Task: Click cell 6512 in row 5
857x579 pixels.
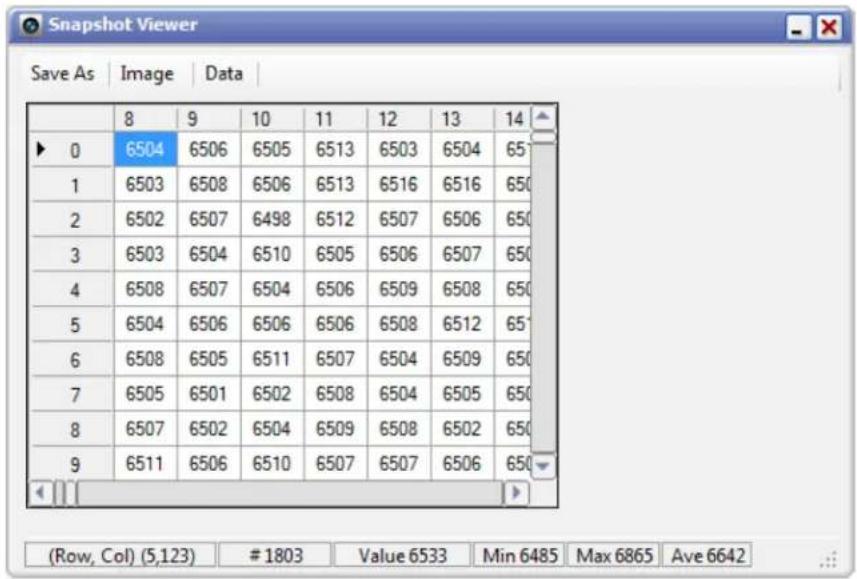Action: pos(462,324)
